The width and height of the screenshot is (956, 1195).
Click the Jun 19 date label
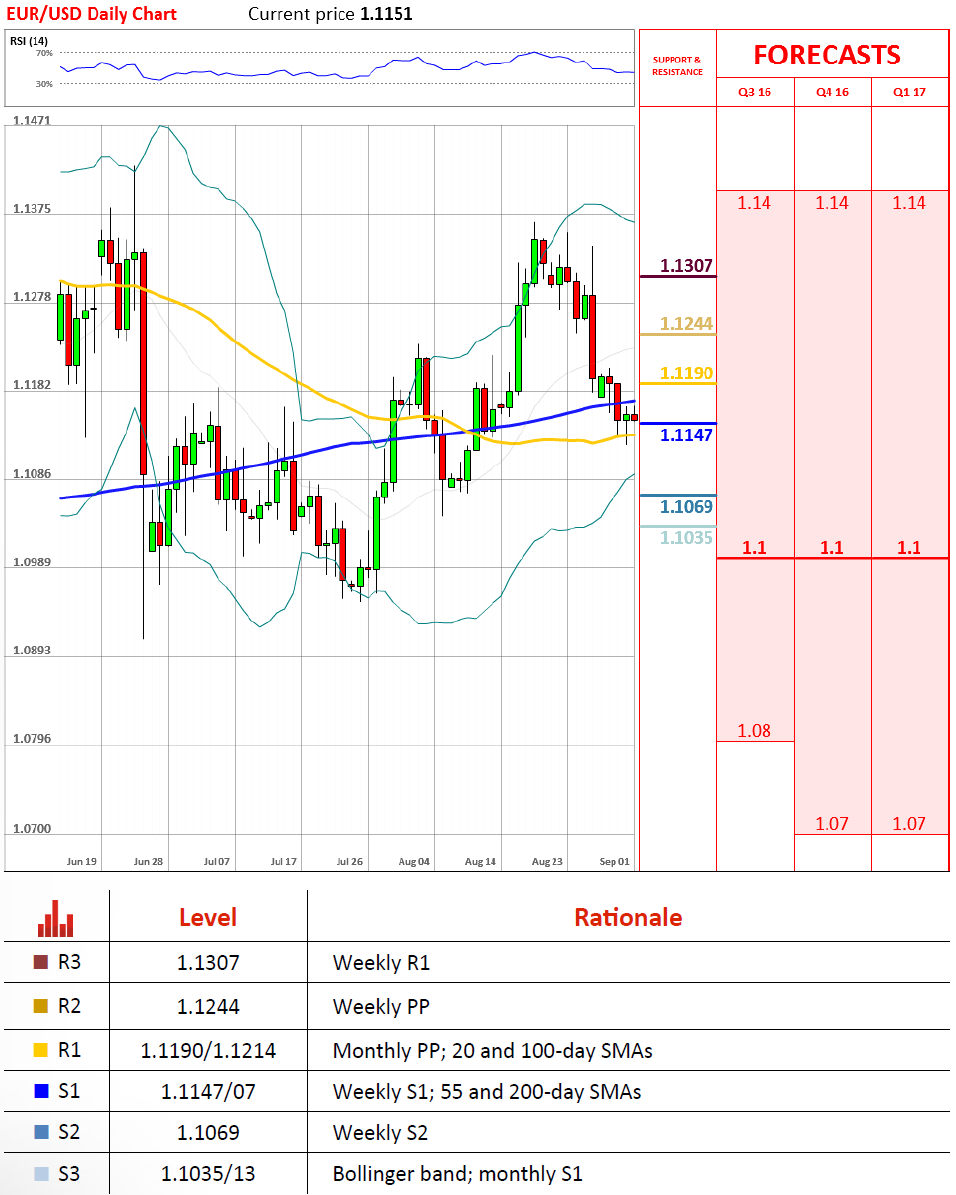[x=82, y=862]
